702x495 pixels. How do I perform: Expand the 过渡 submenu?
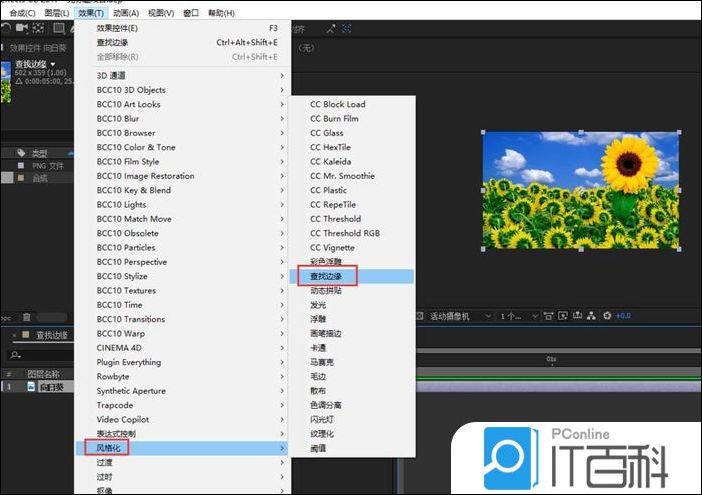click(x=183, y=462)
